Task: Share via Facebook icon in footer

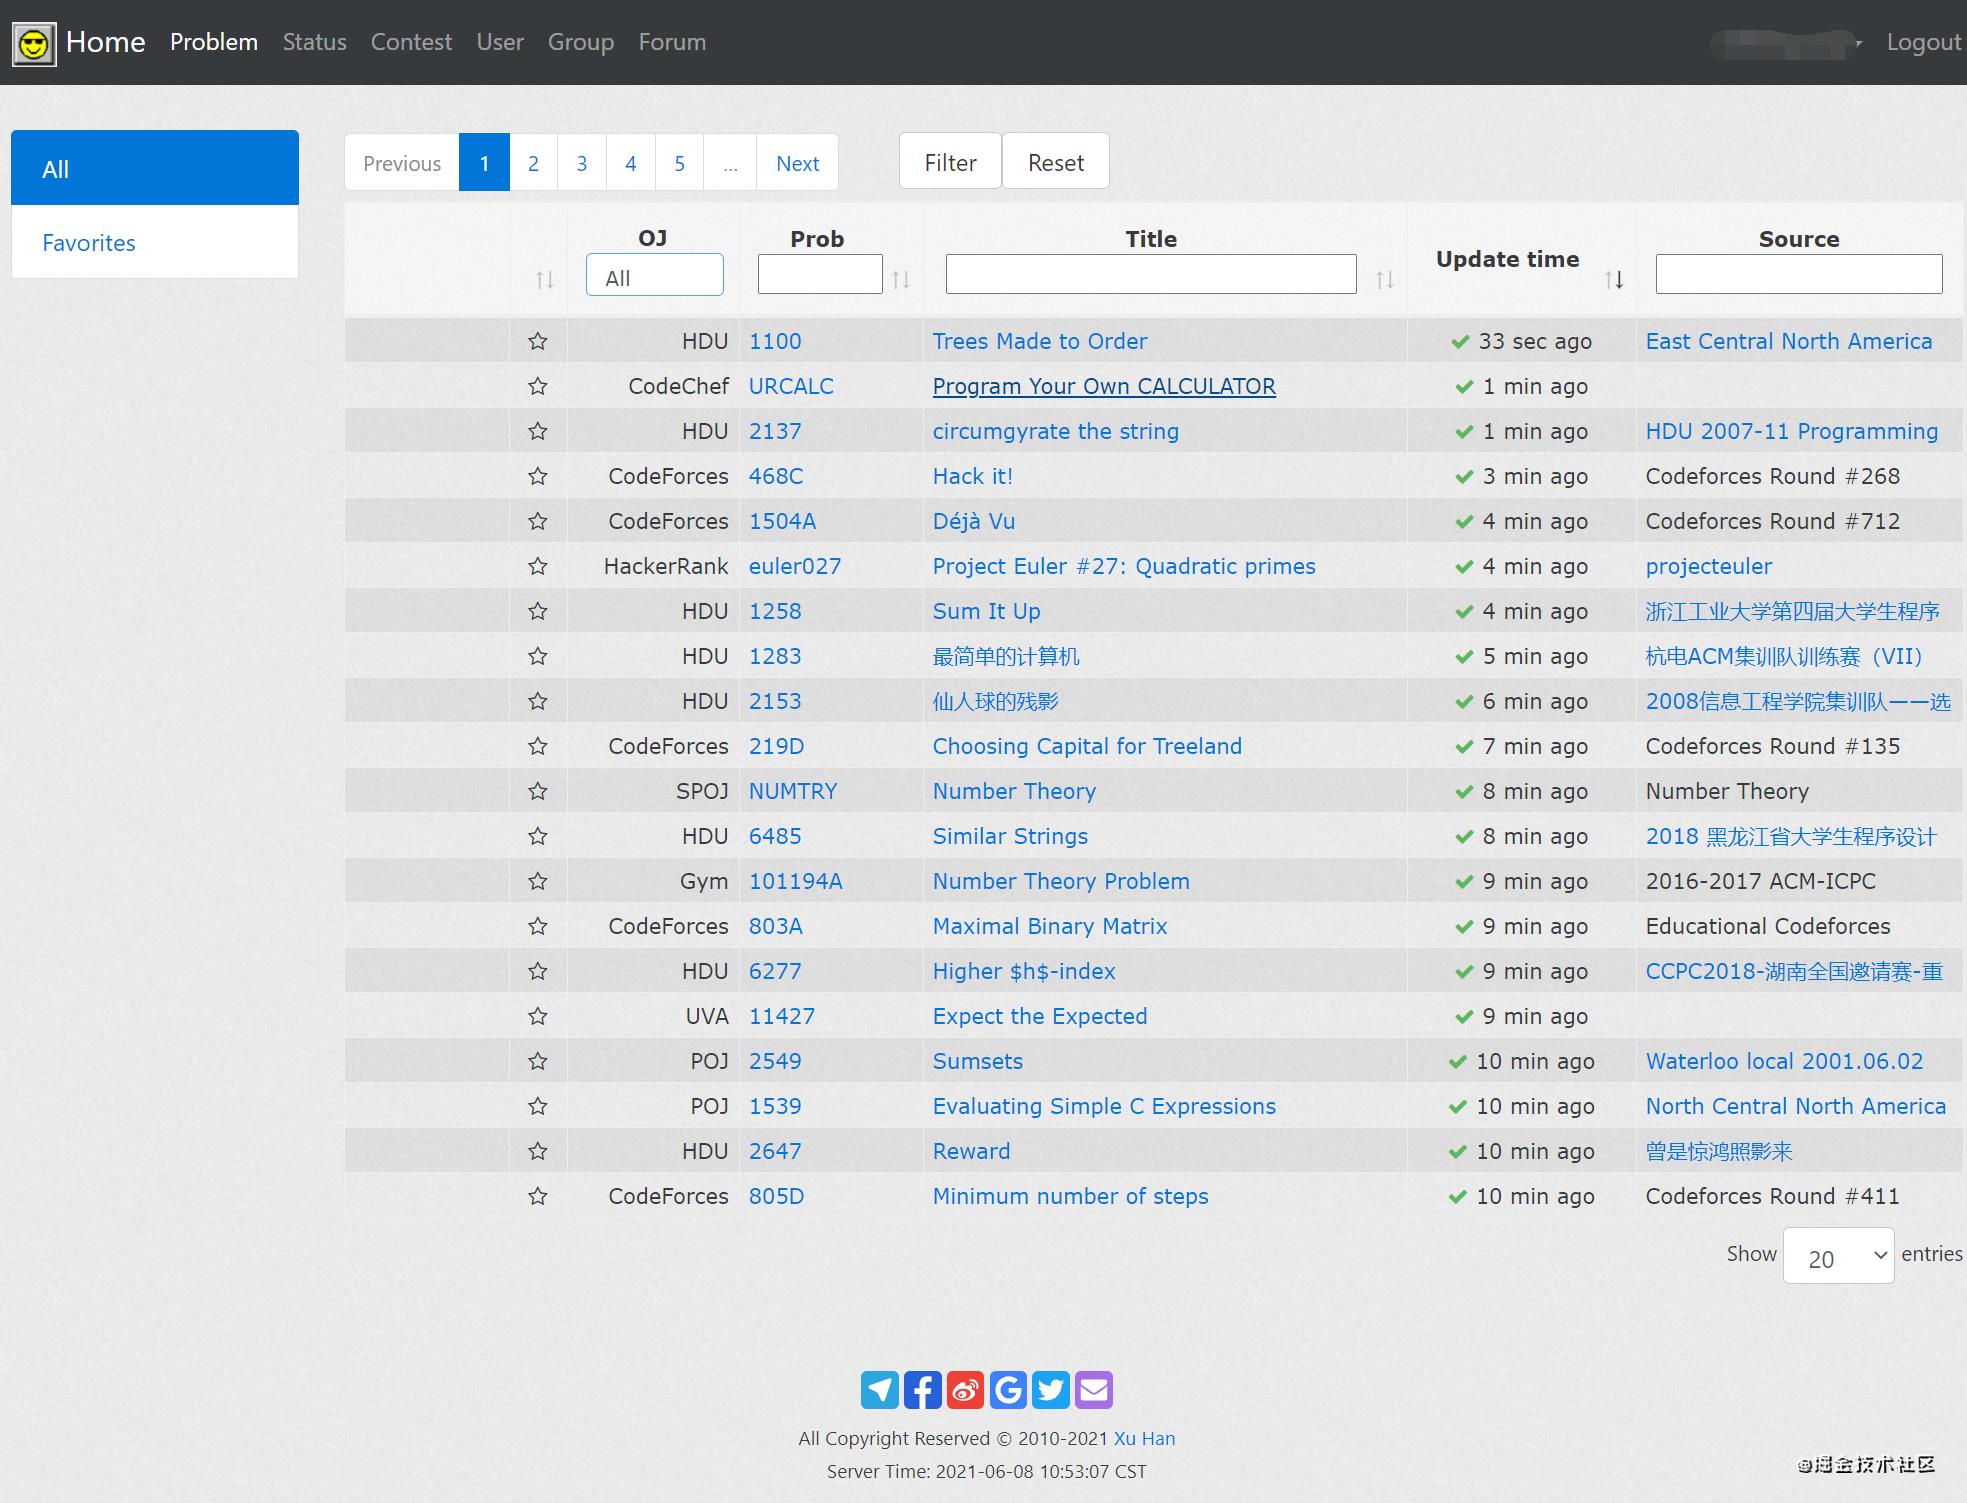Action: click(922, 1390)
